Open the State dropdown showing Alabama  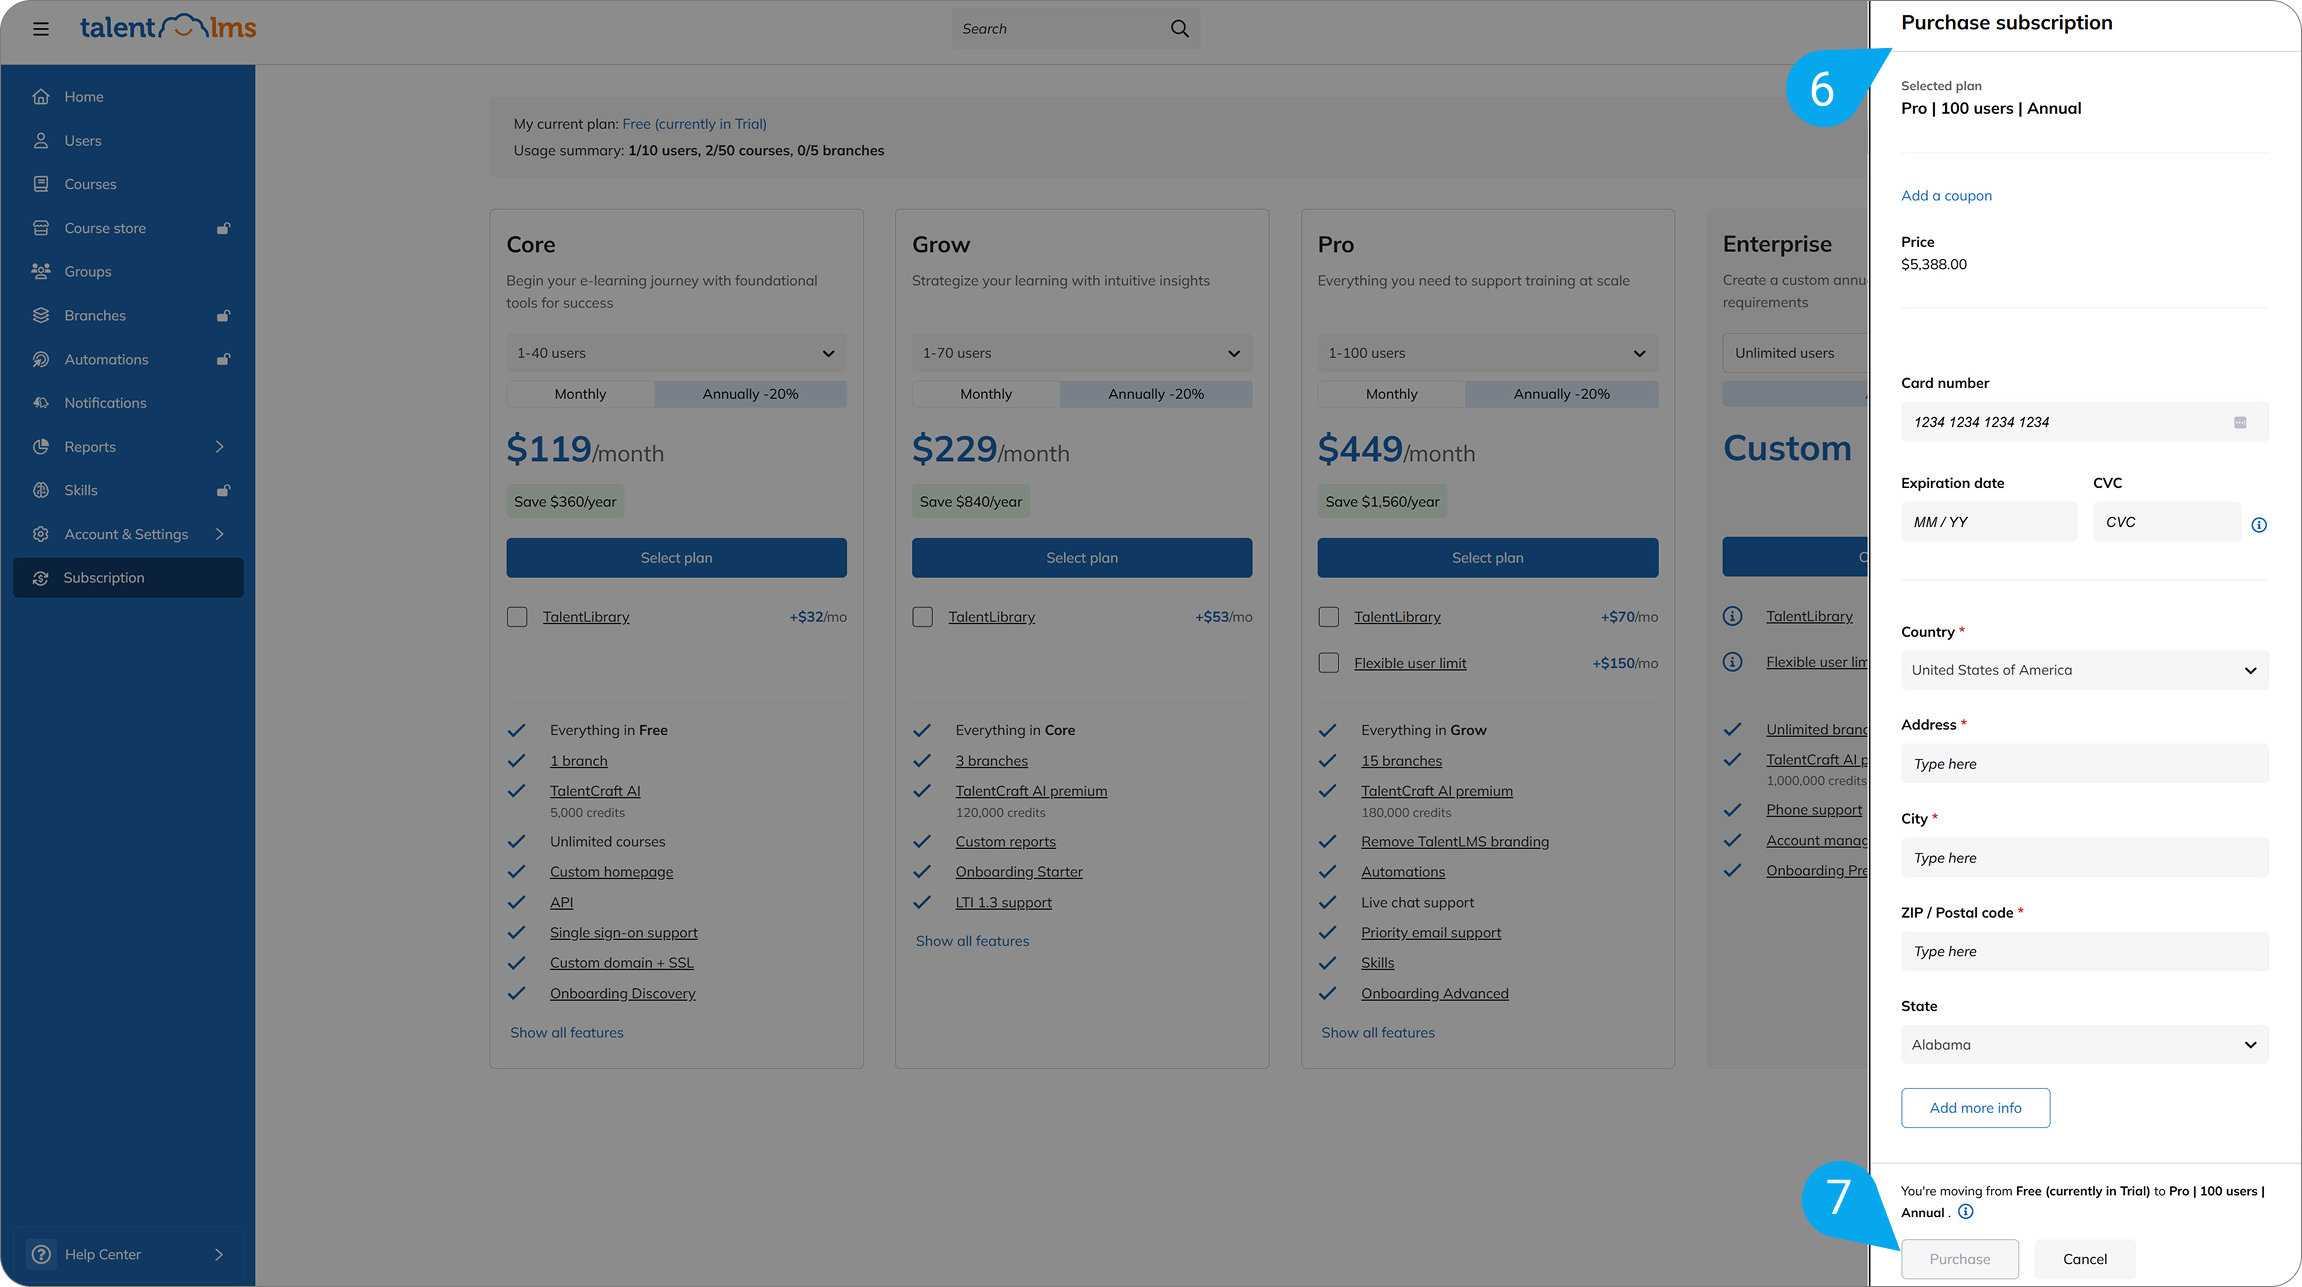tap(2085, 1045)
